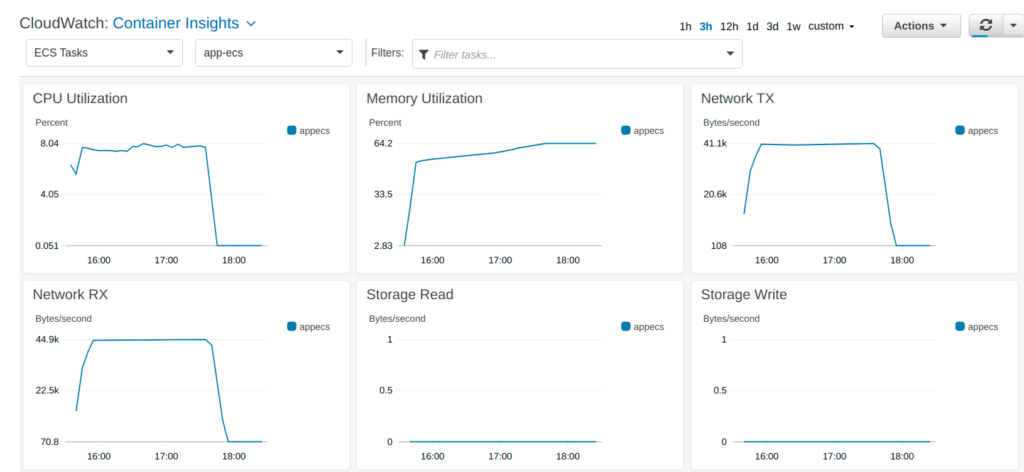Click the funnel filter icon
The image size is (1024, 472).
[424, 54]
